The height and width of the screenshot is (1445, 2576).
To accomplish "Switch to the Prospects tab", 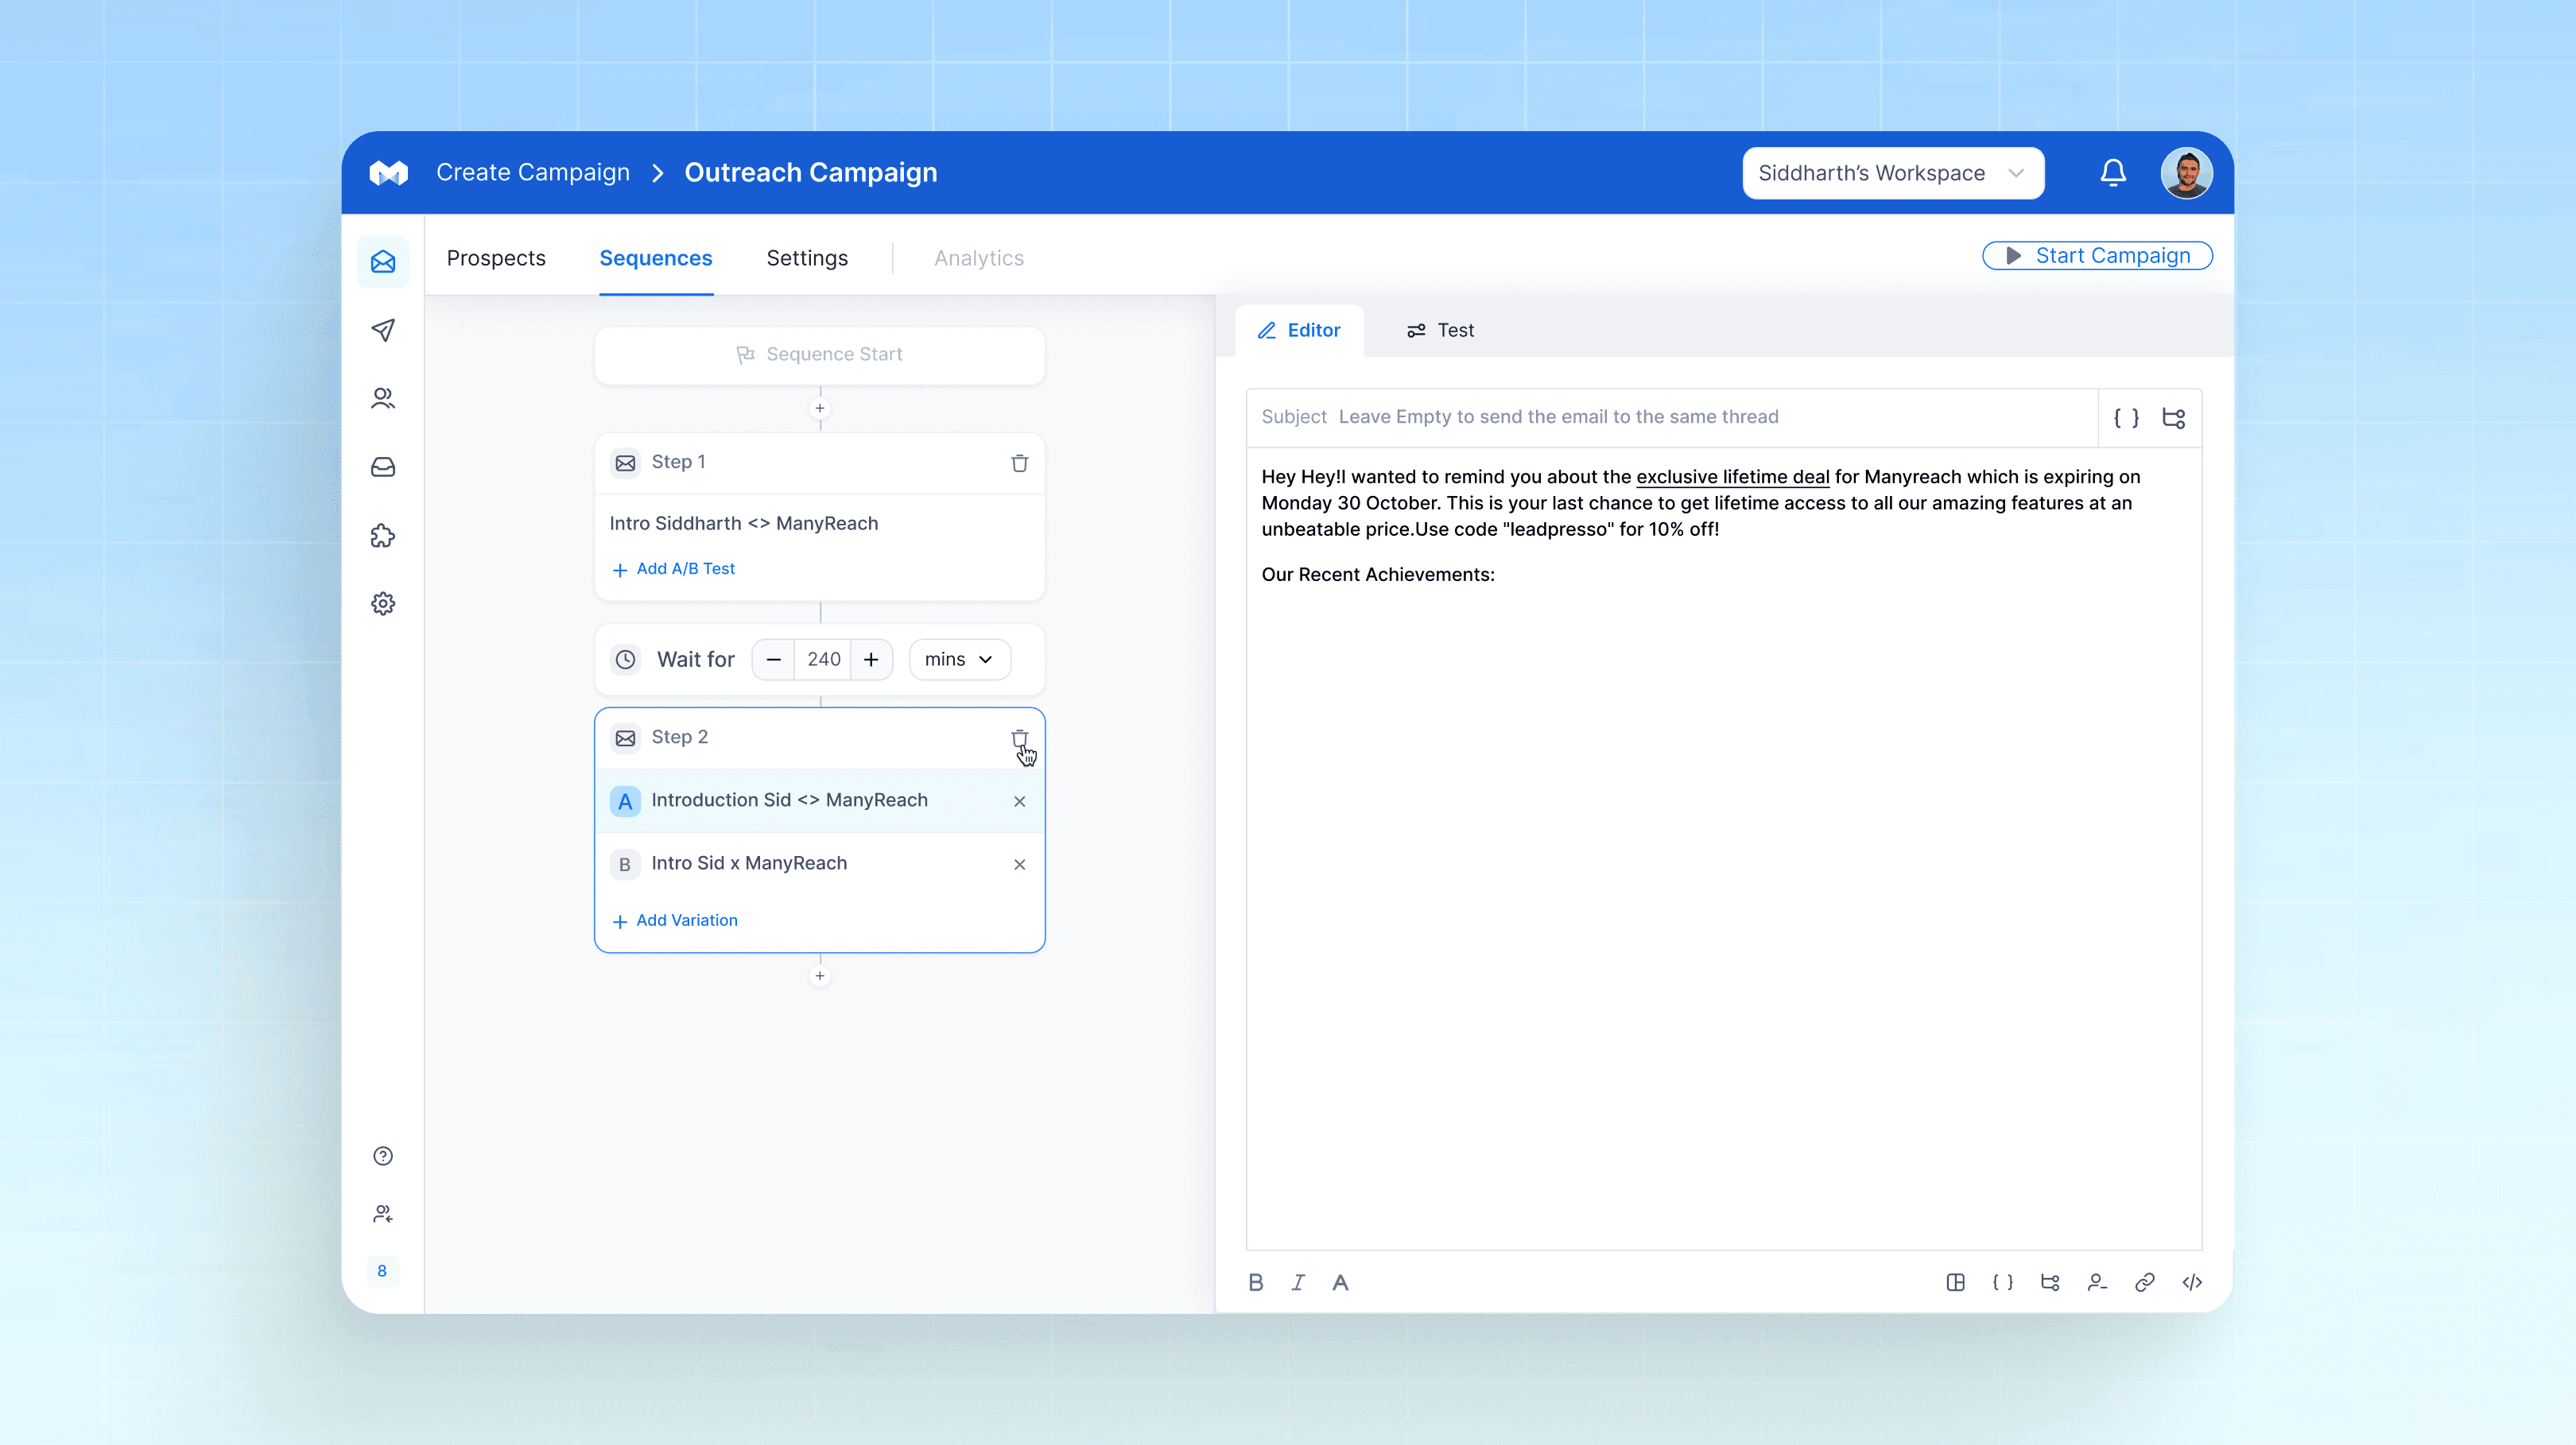I will pos(496,258).
